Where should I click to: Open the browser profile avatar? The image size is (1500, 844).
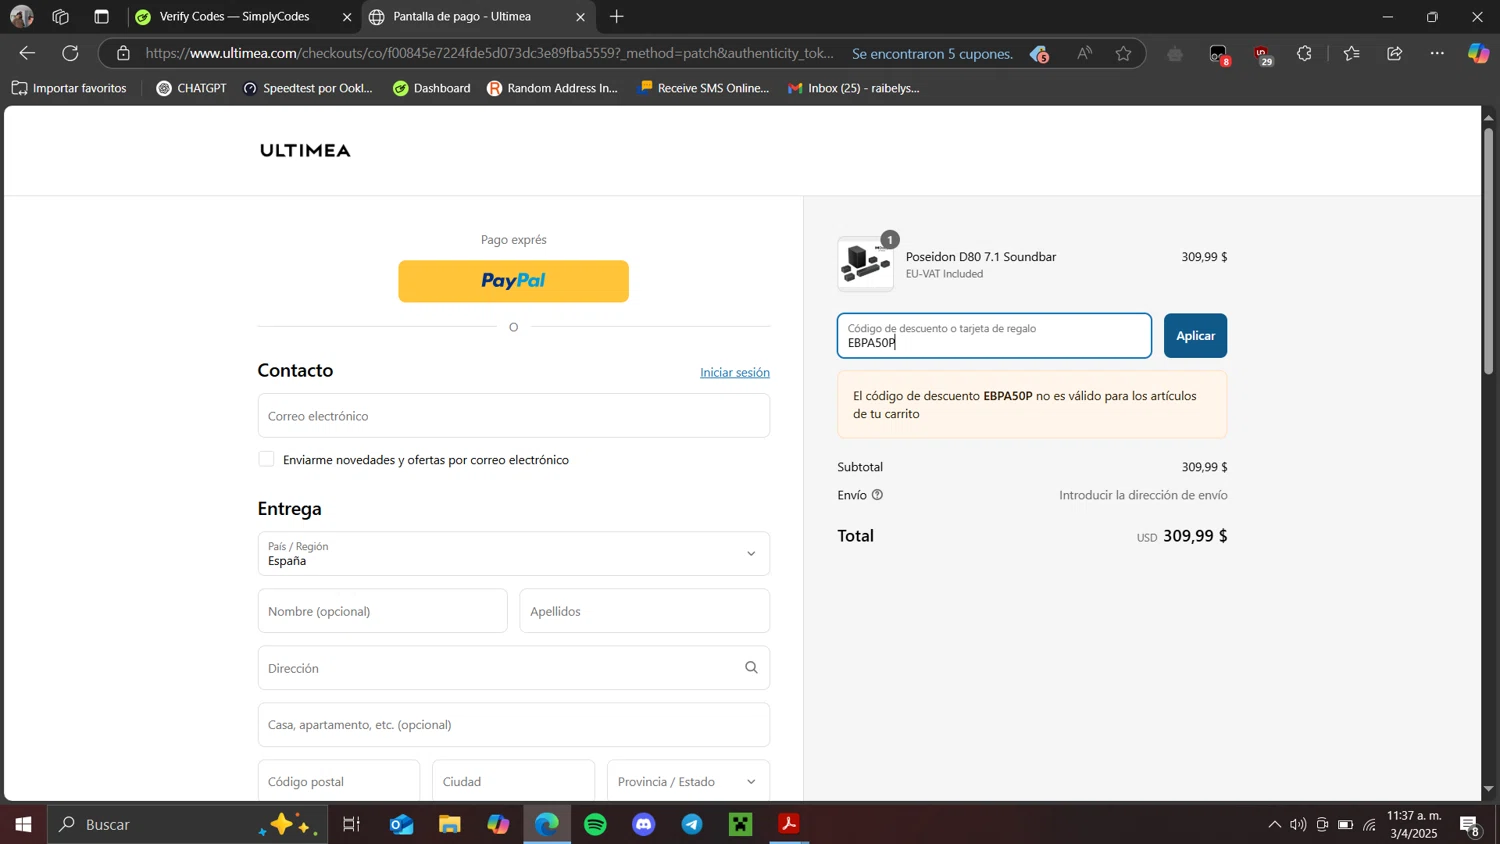(x=21, y=17)
